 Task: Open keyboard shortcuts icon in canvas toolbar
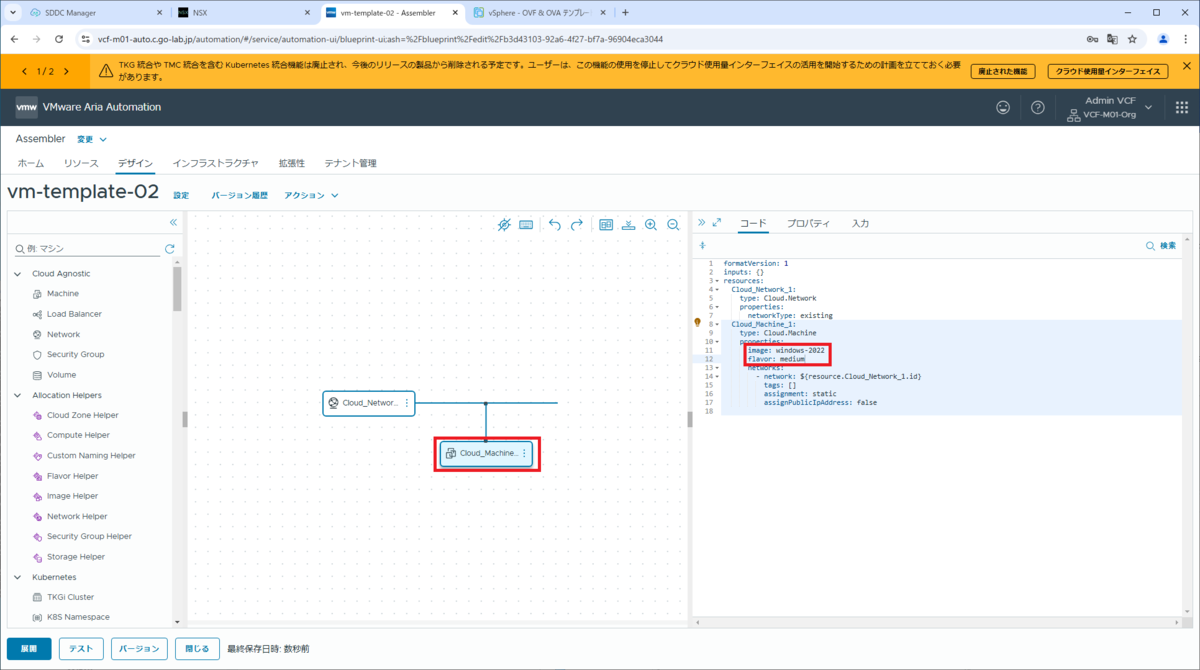(526, 225)
